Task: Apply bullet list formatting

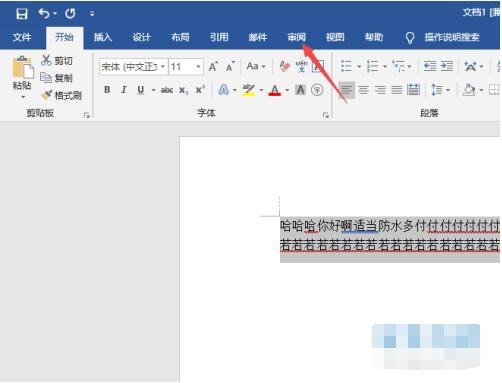Action: [347, 66]
